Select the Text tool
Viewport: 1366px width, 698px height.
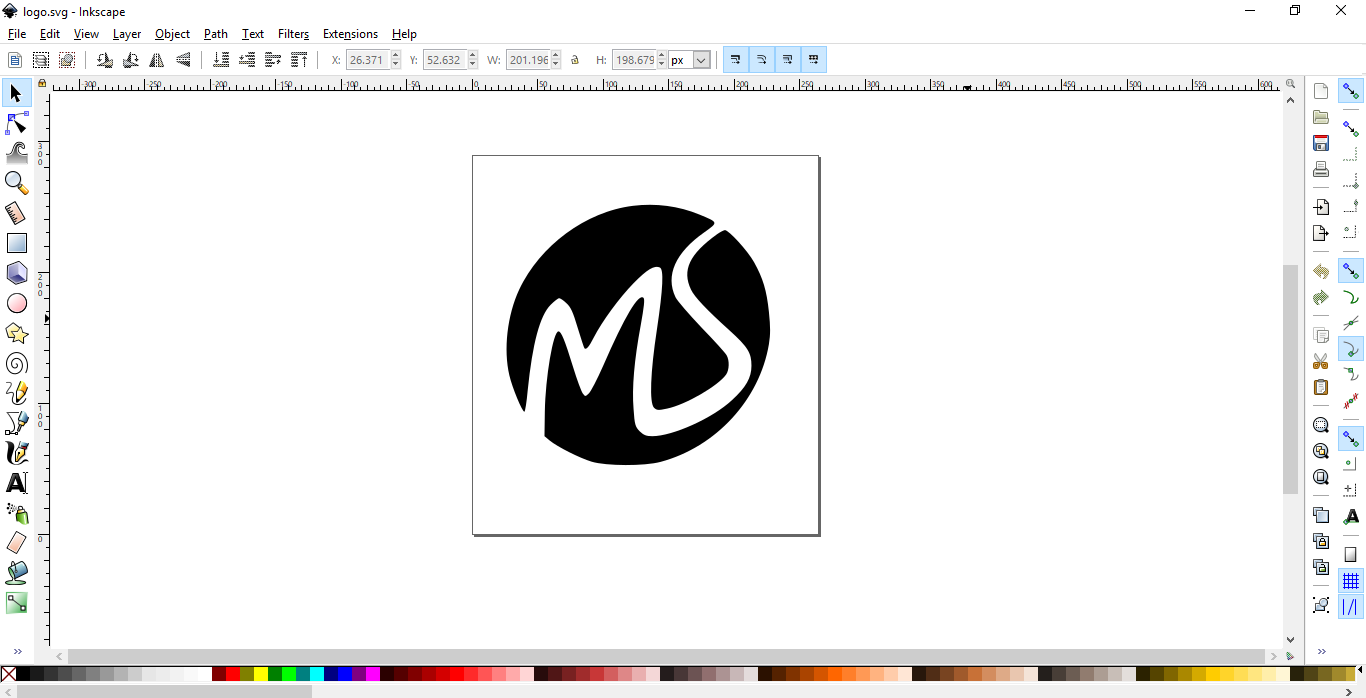tap(16, 483)
